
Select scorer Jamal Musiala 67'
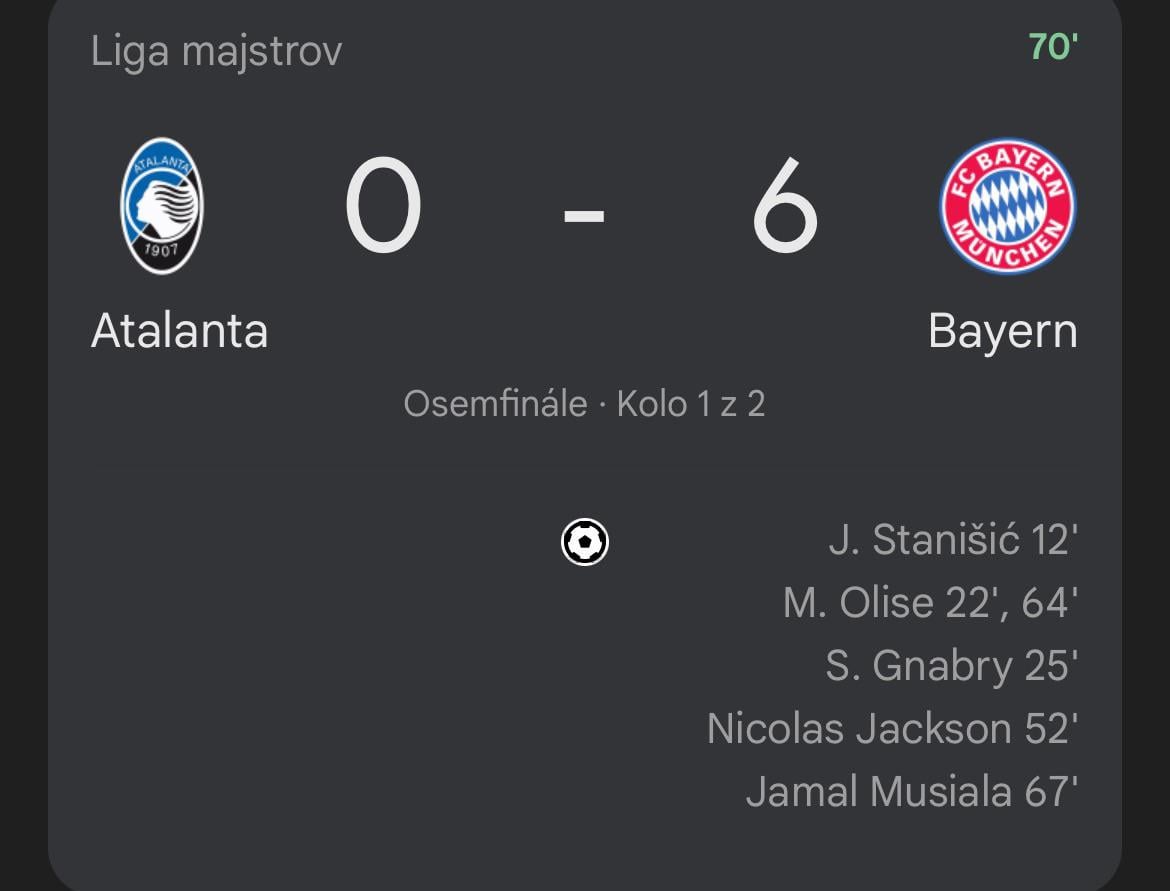(x=911, y=792)
